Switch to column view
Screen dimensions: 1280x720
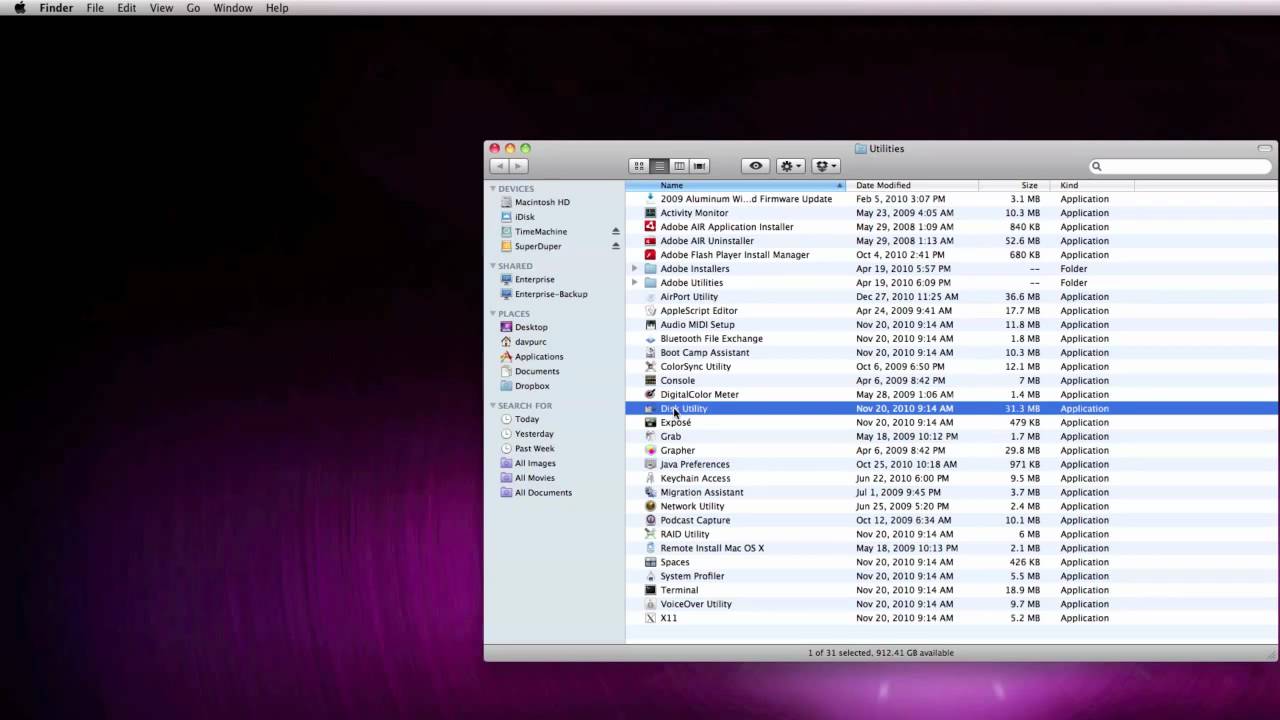679,166
